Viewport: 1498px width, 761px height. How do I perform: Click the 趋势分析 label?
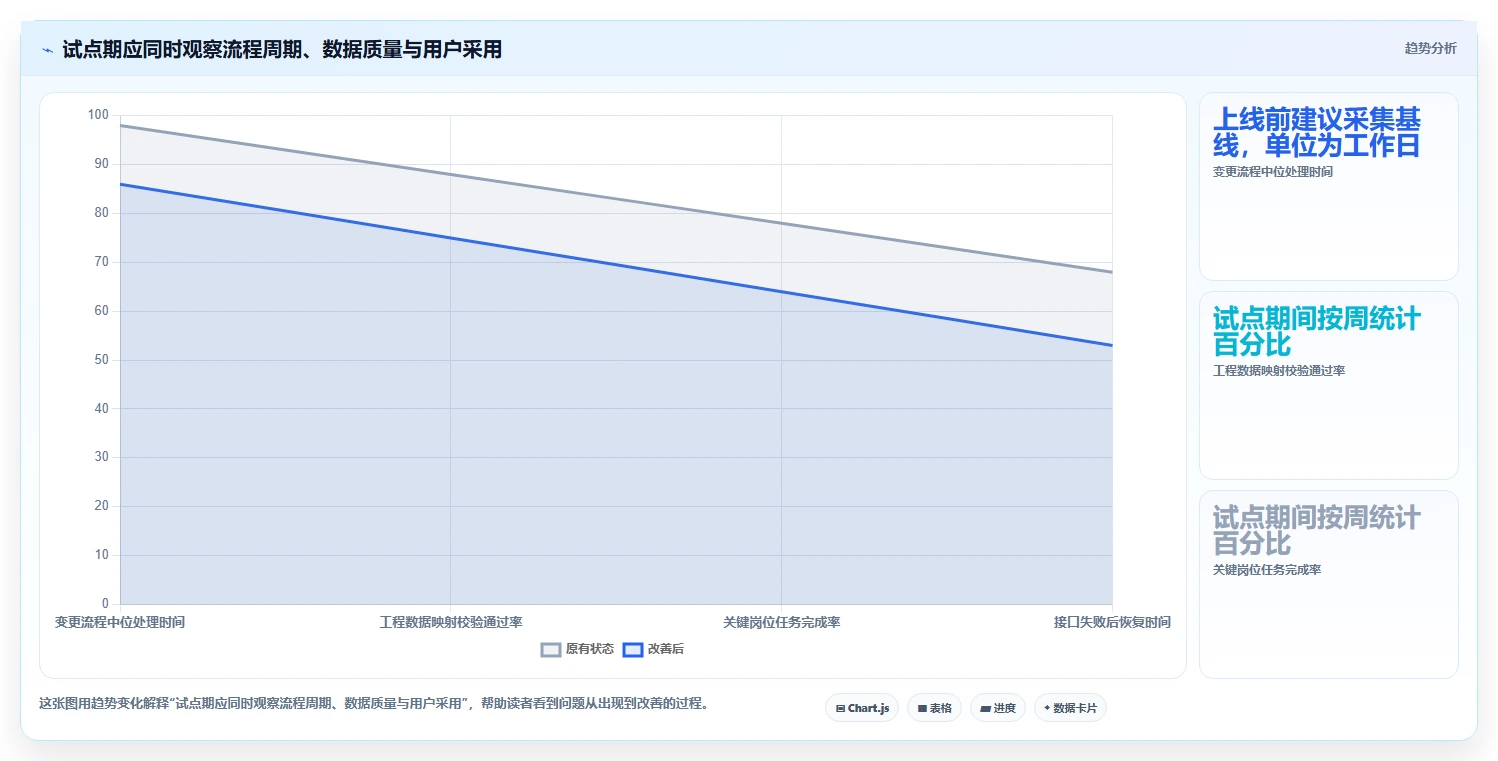[1431, 48]
